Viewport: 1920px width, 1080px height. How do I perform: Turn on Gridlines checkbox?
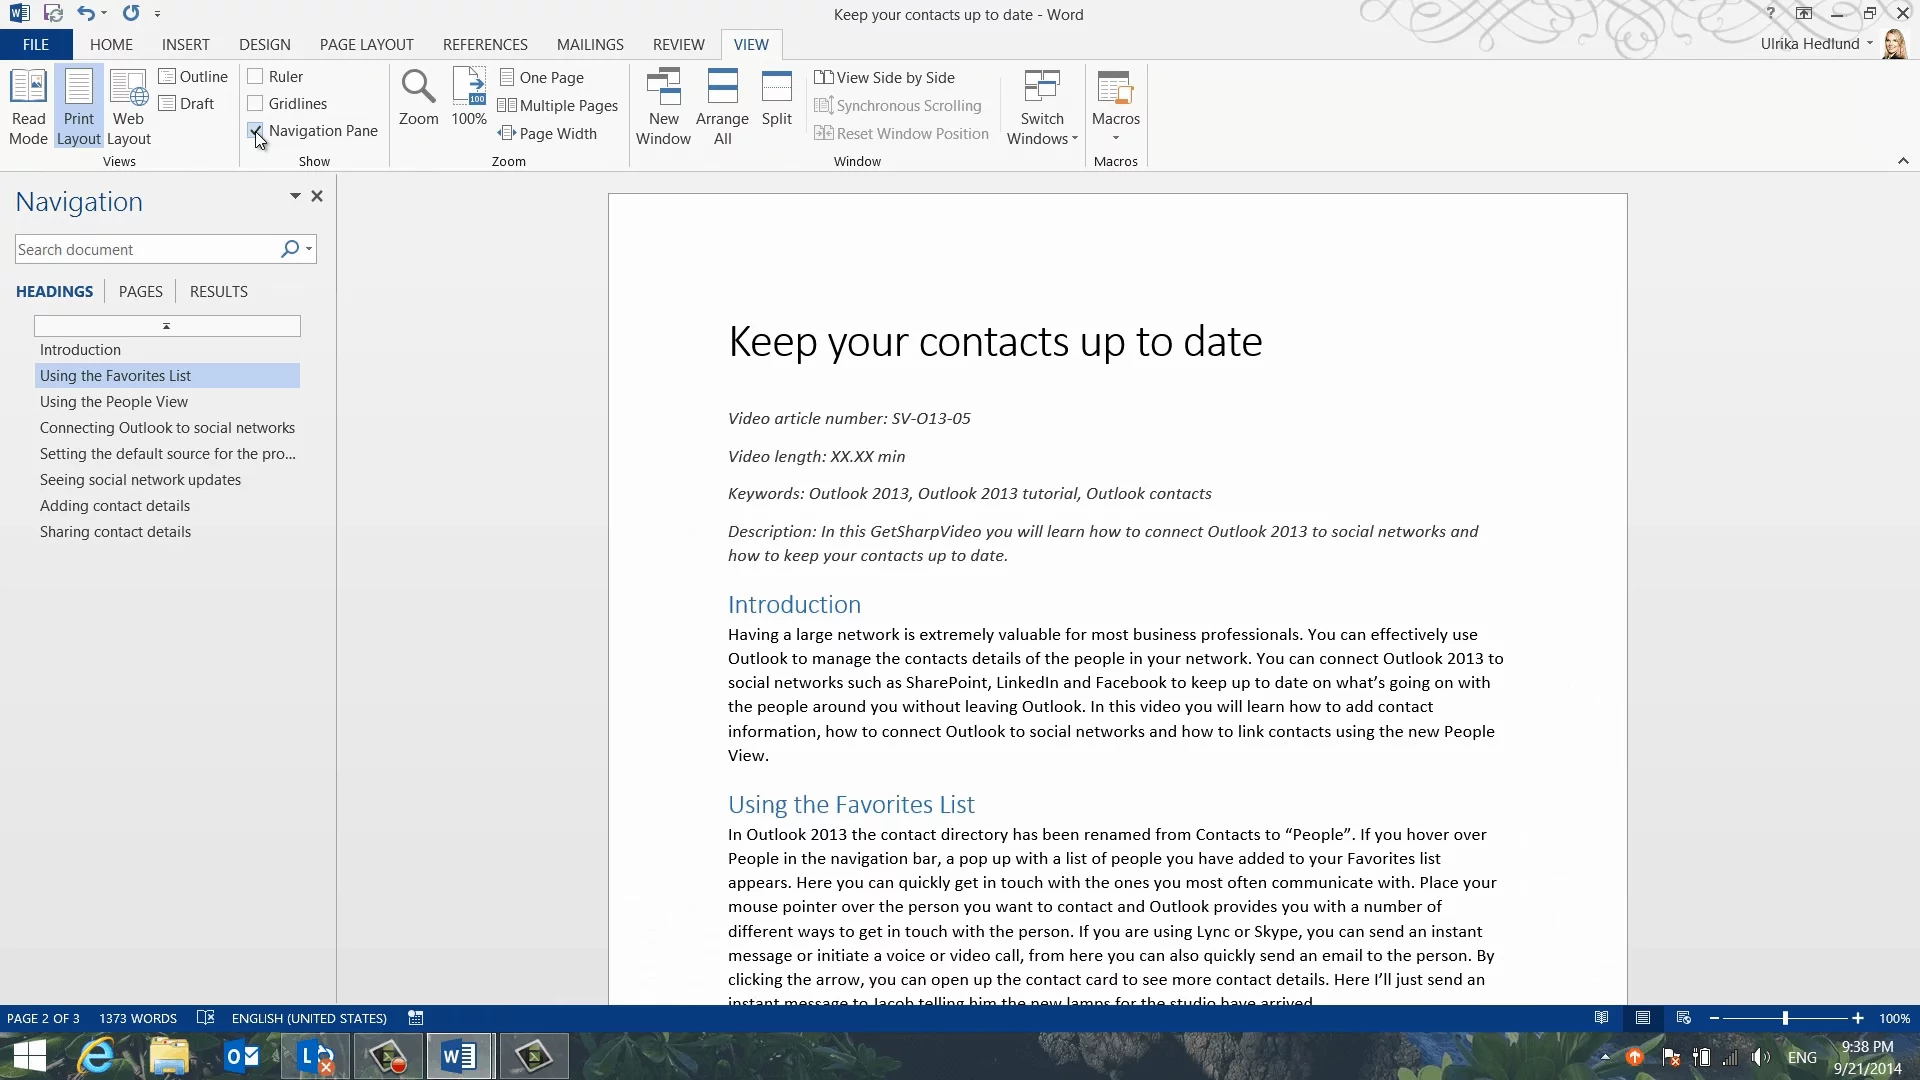point(255,104)
